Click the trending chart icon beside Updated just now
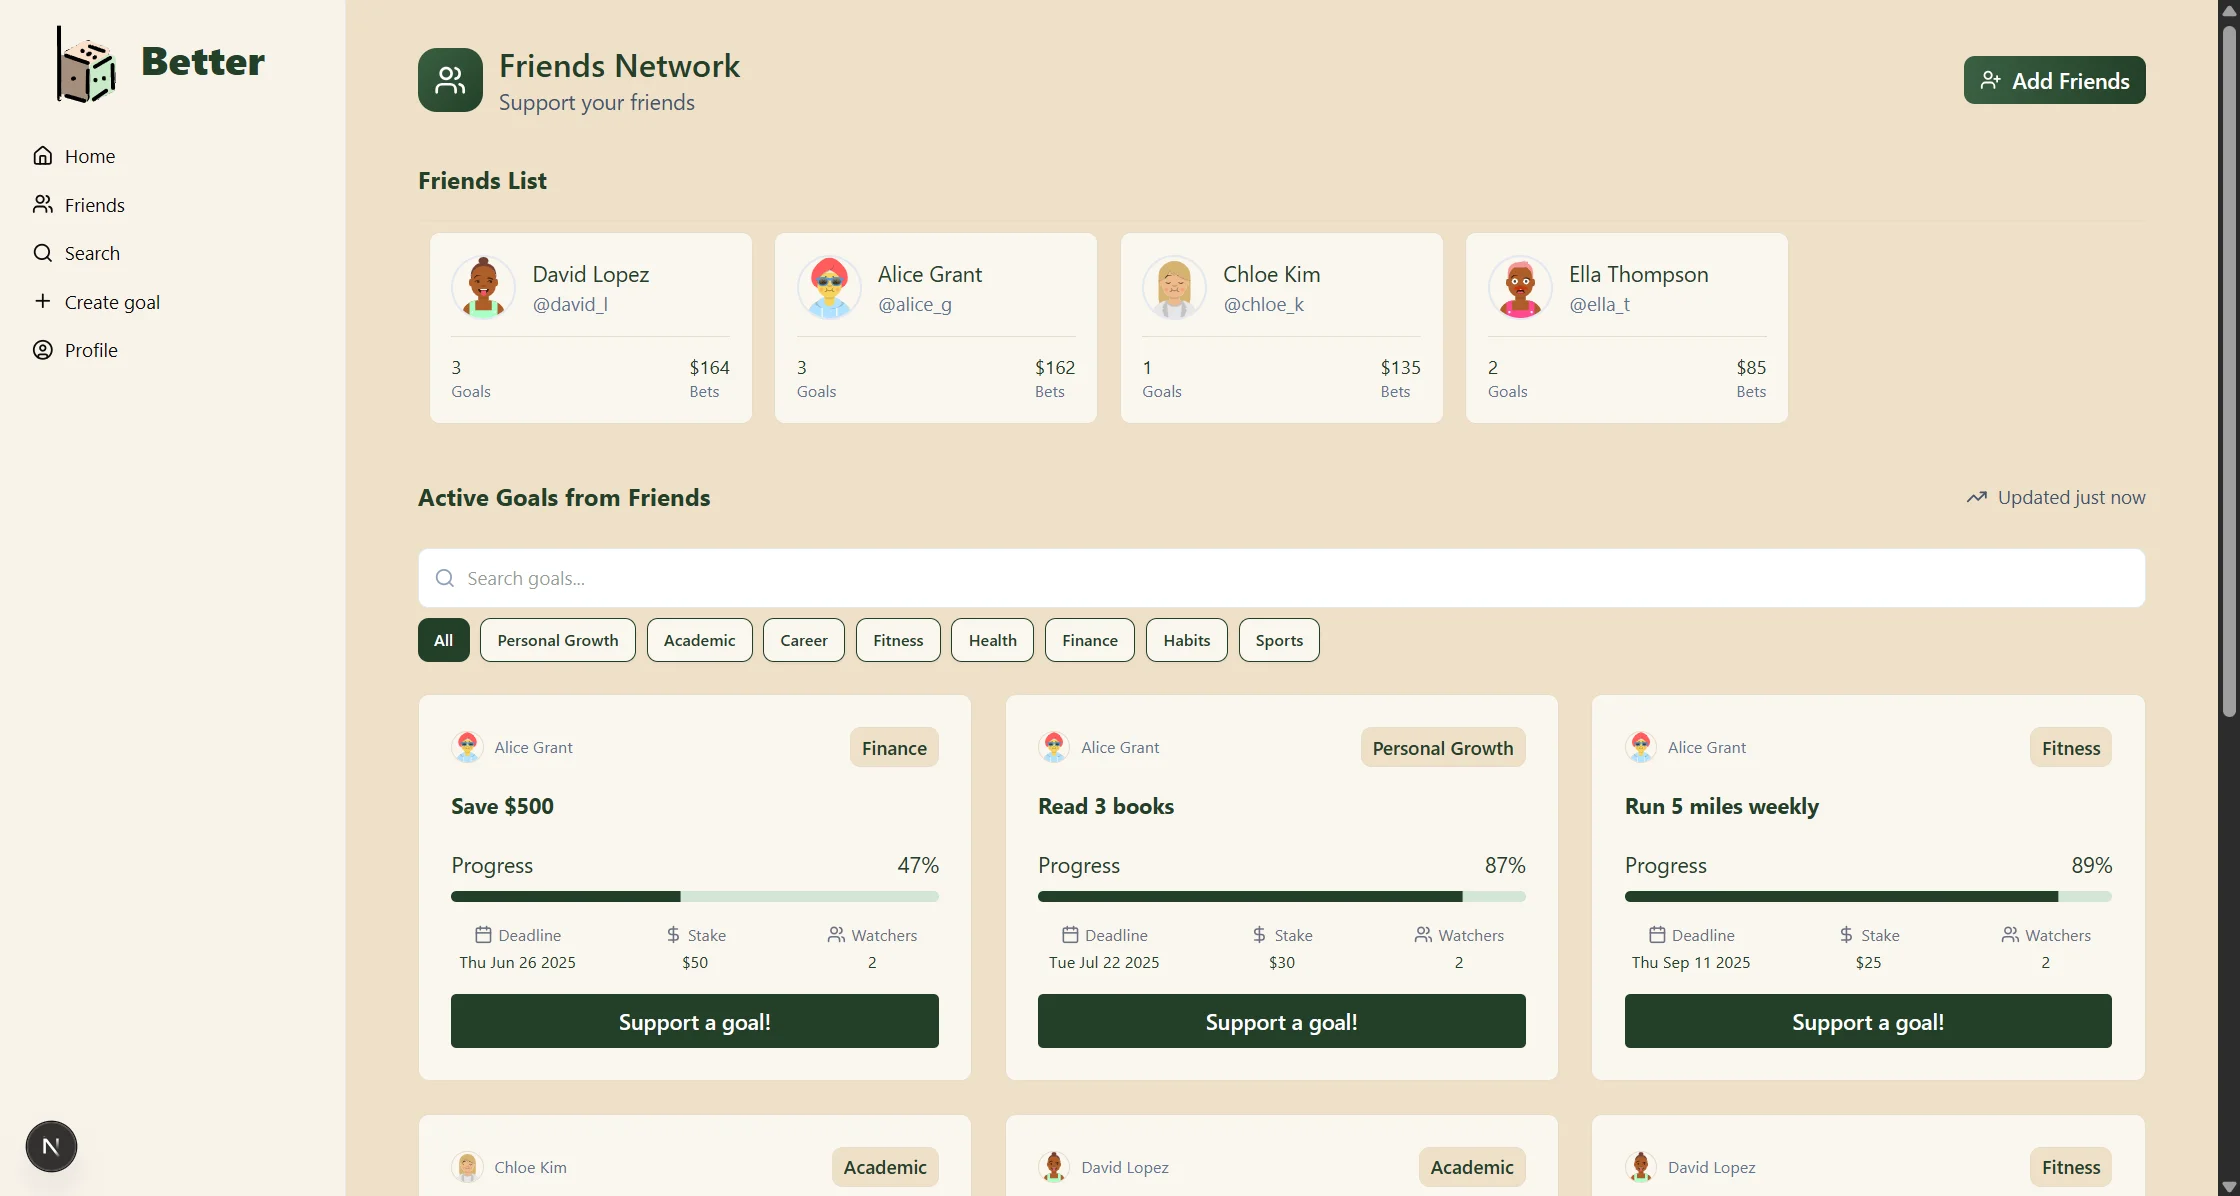 (x=1977, y=497)
